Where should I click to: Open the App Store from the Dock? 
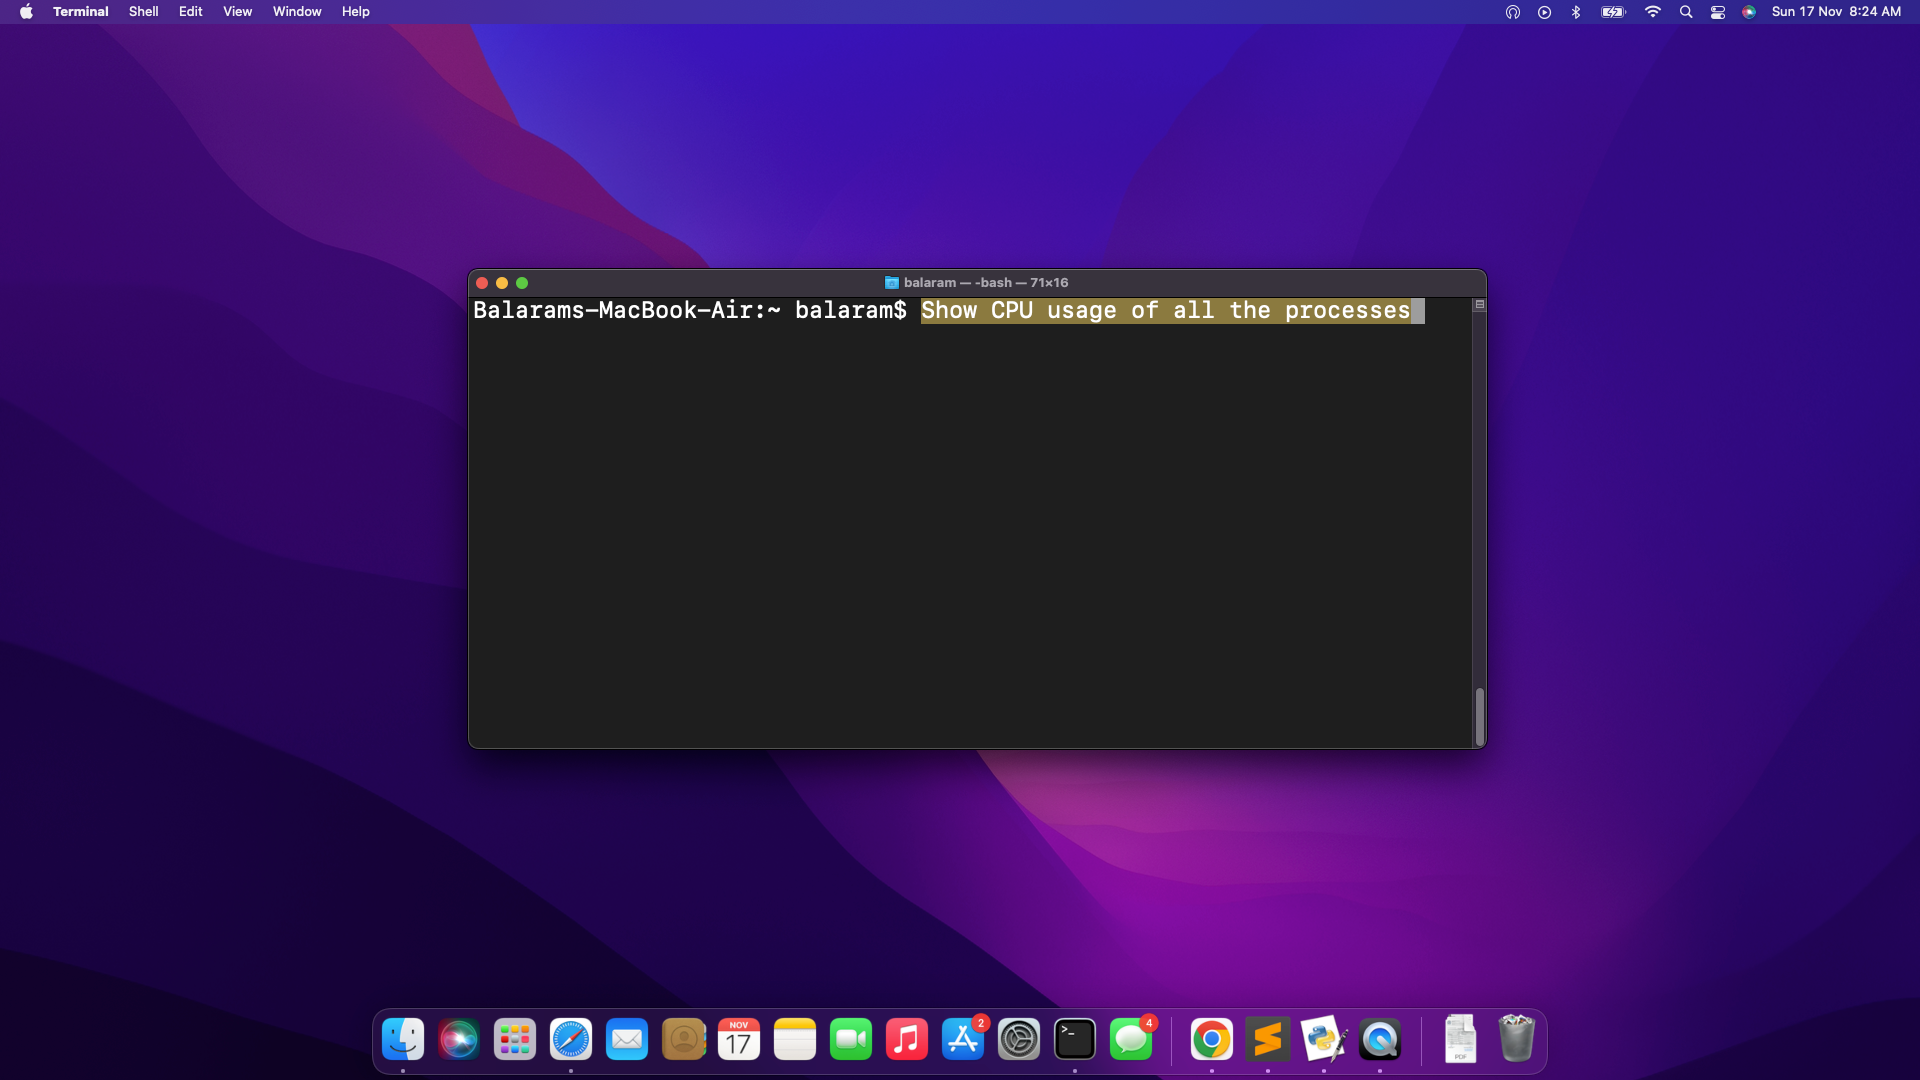(x=963, y=1040)
